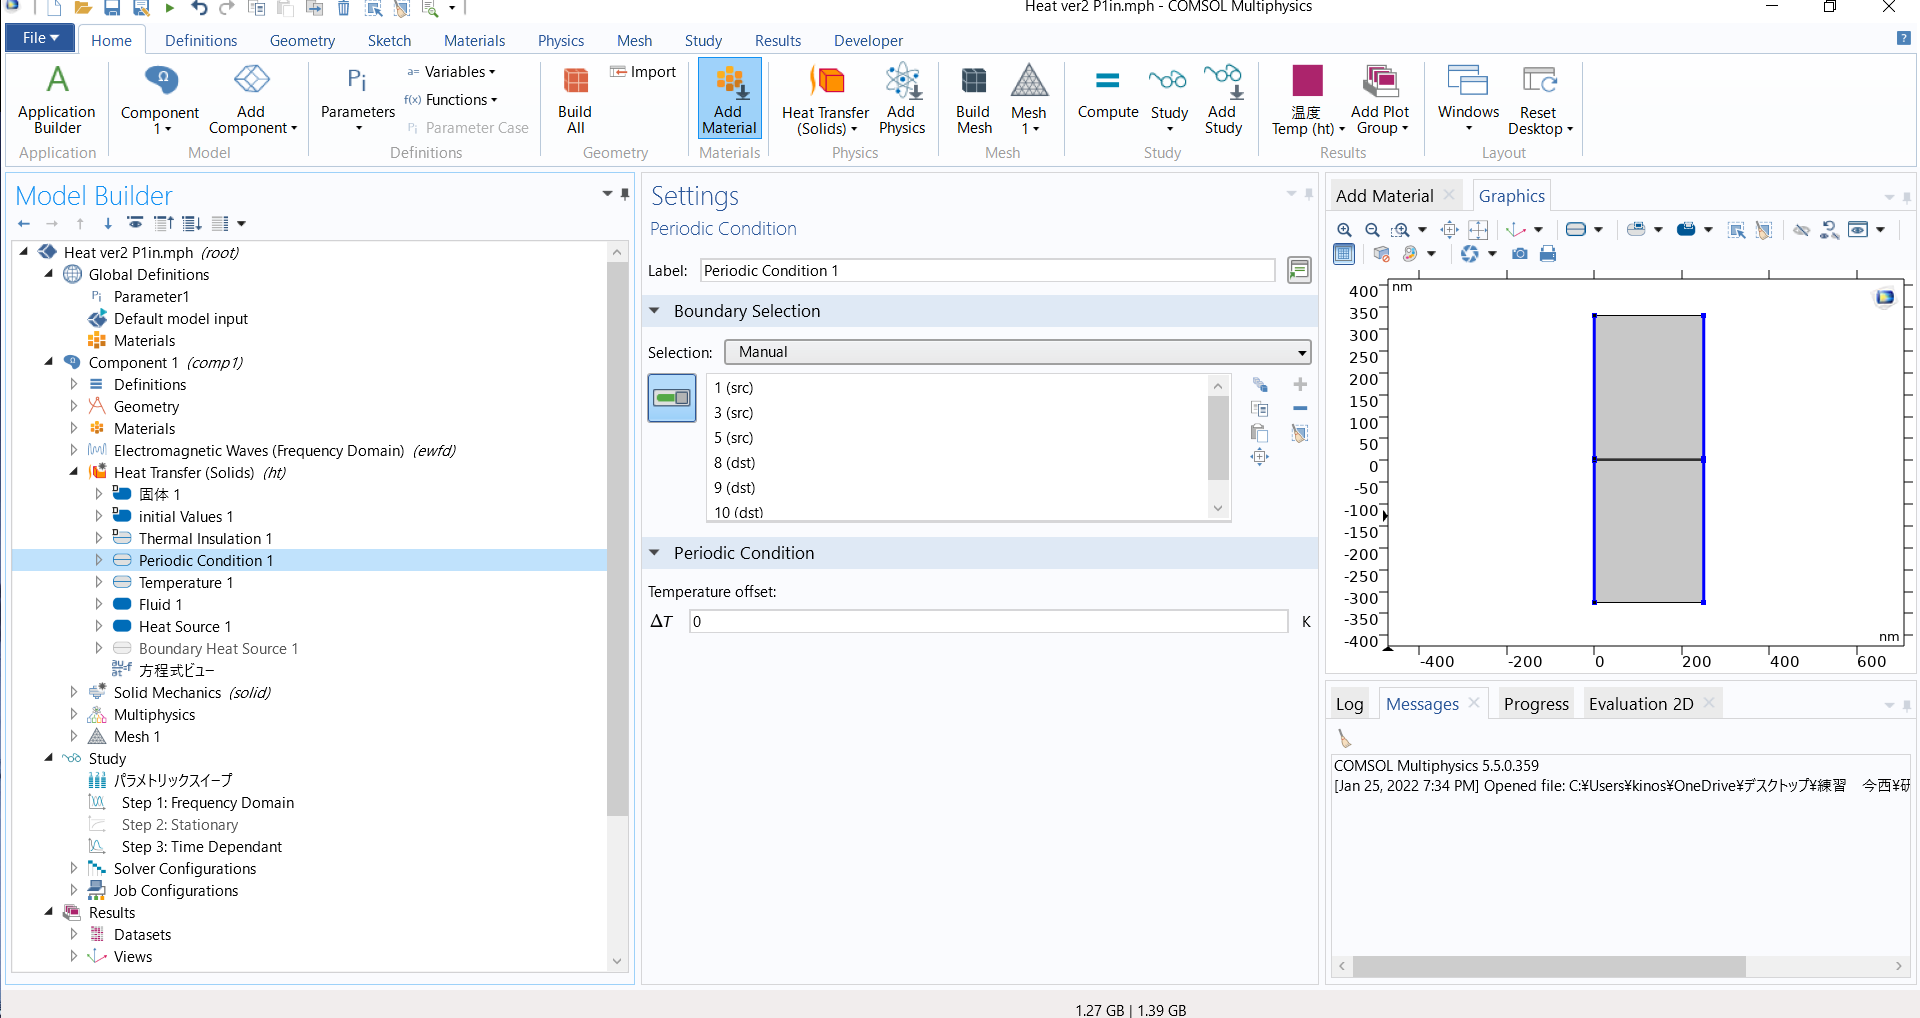
Task: Click Zoom In in Graphics toolbar
Action: (1344, 230)
